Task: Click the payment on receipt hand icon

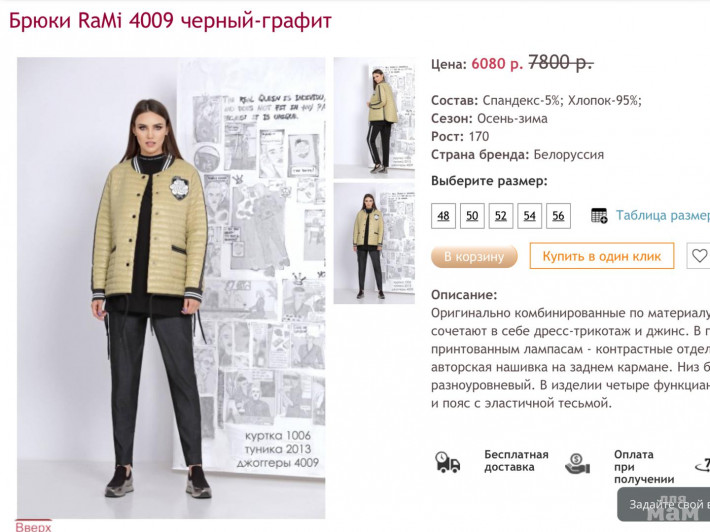Action: tap(577, 464)
